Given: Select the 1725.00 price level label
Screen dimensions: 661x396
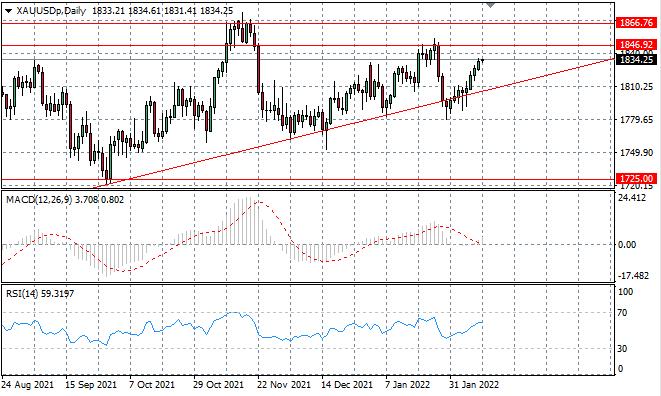Looking at the screenshot, I should 637,179.
